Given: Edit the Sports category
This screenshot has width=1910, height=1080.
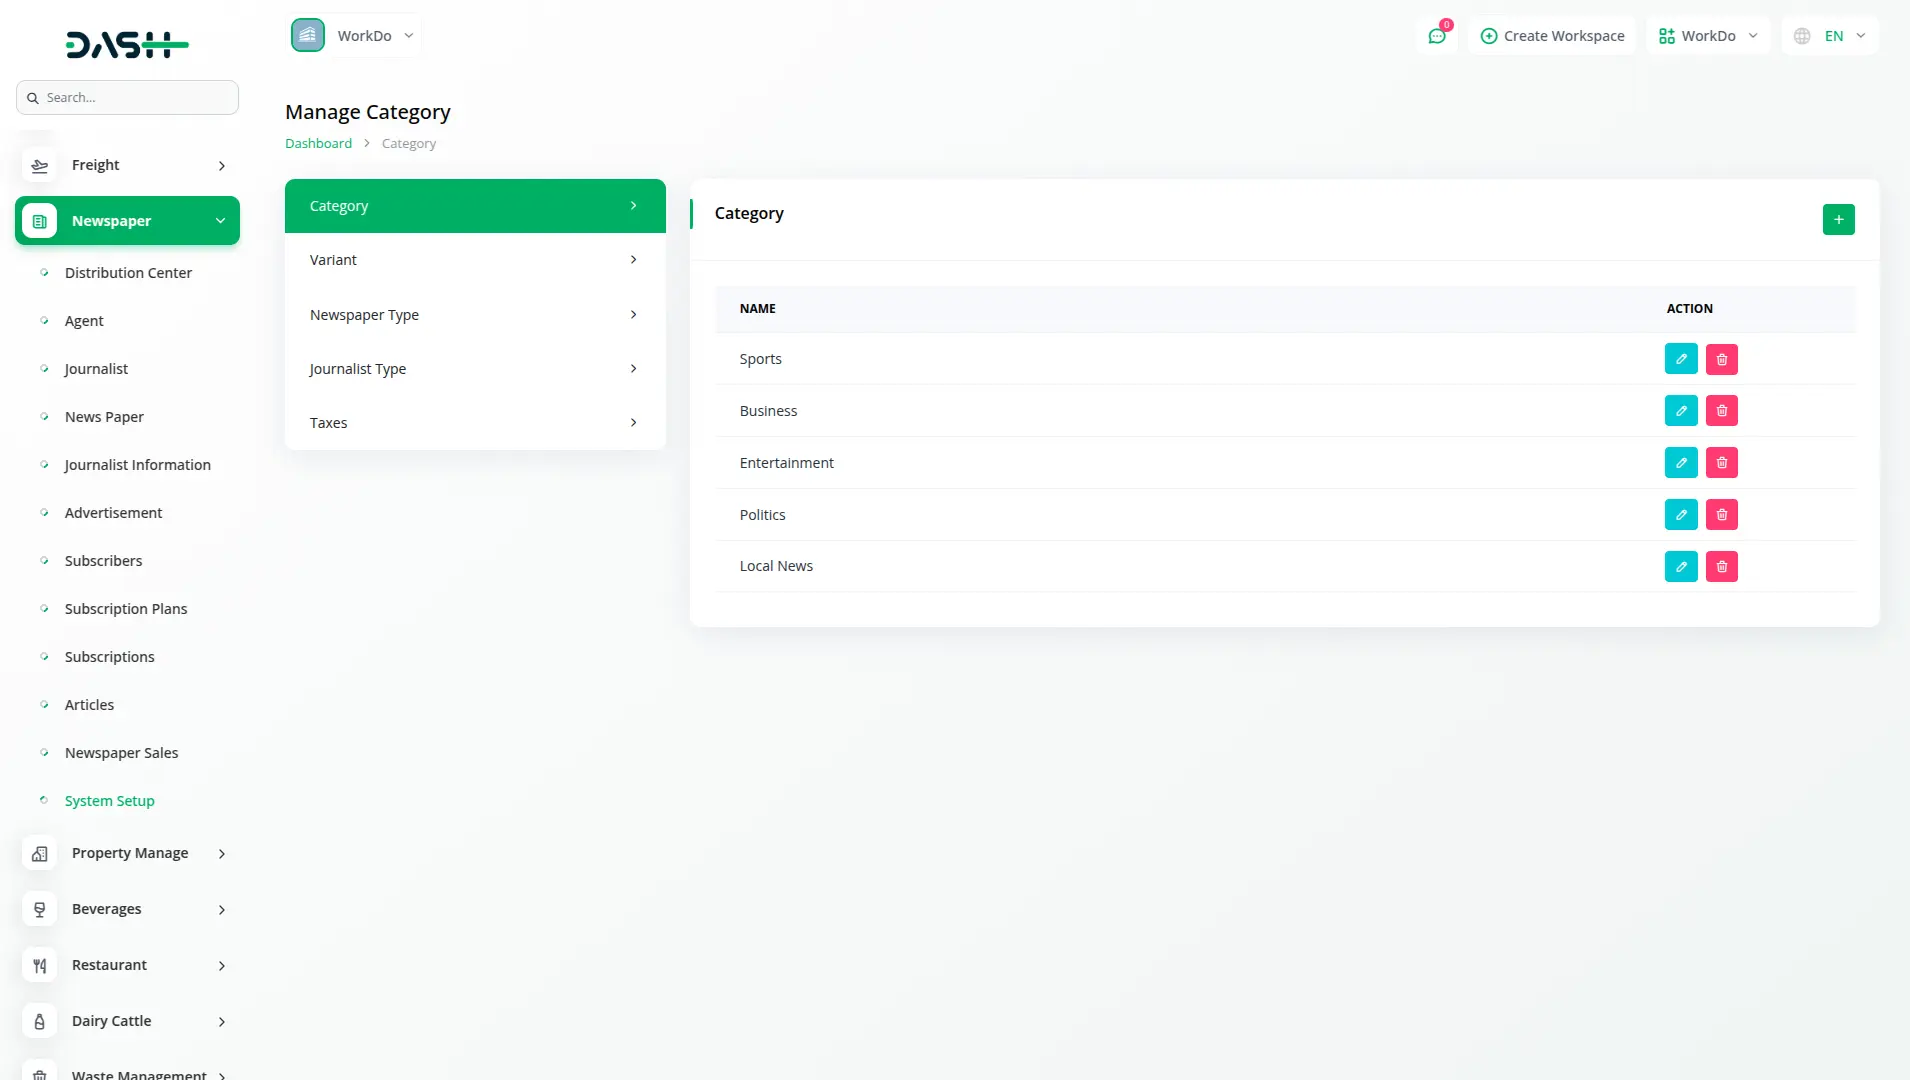Looking at the screenshot, I should click(1681, 359).
